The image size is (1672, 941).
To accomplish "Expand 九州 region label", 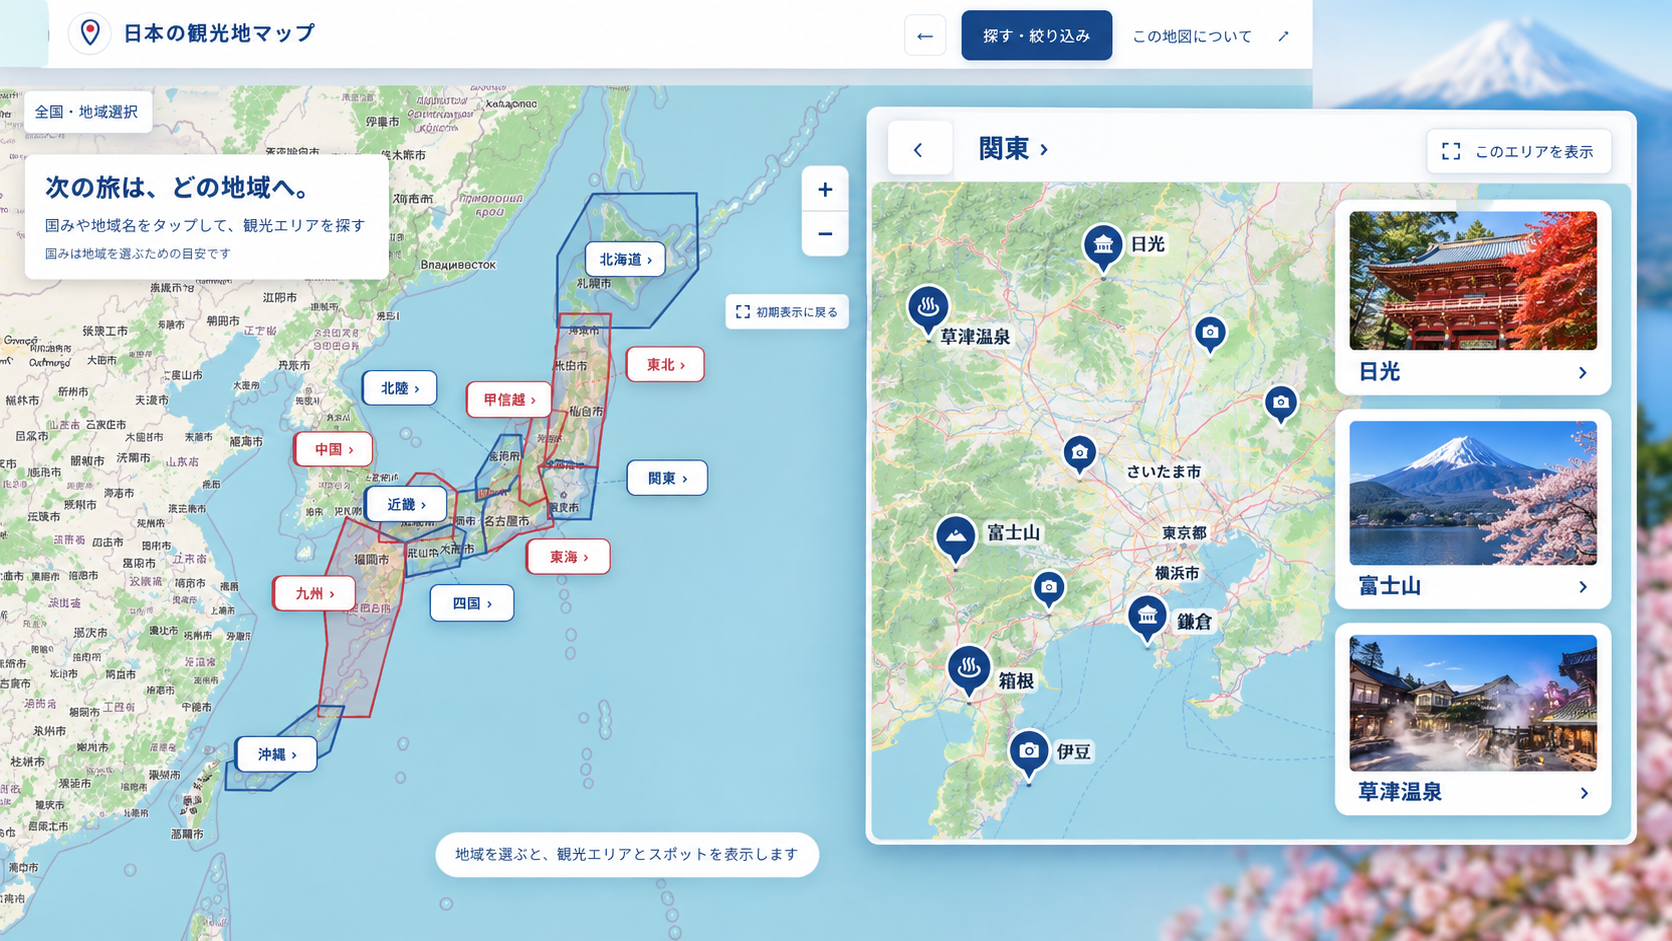I will 314,594.
